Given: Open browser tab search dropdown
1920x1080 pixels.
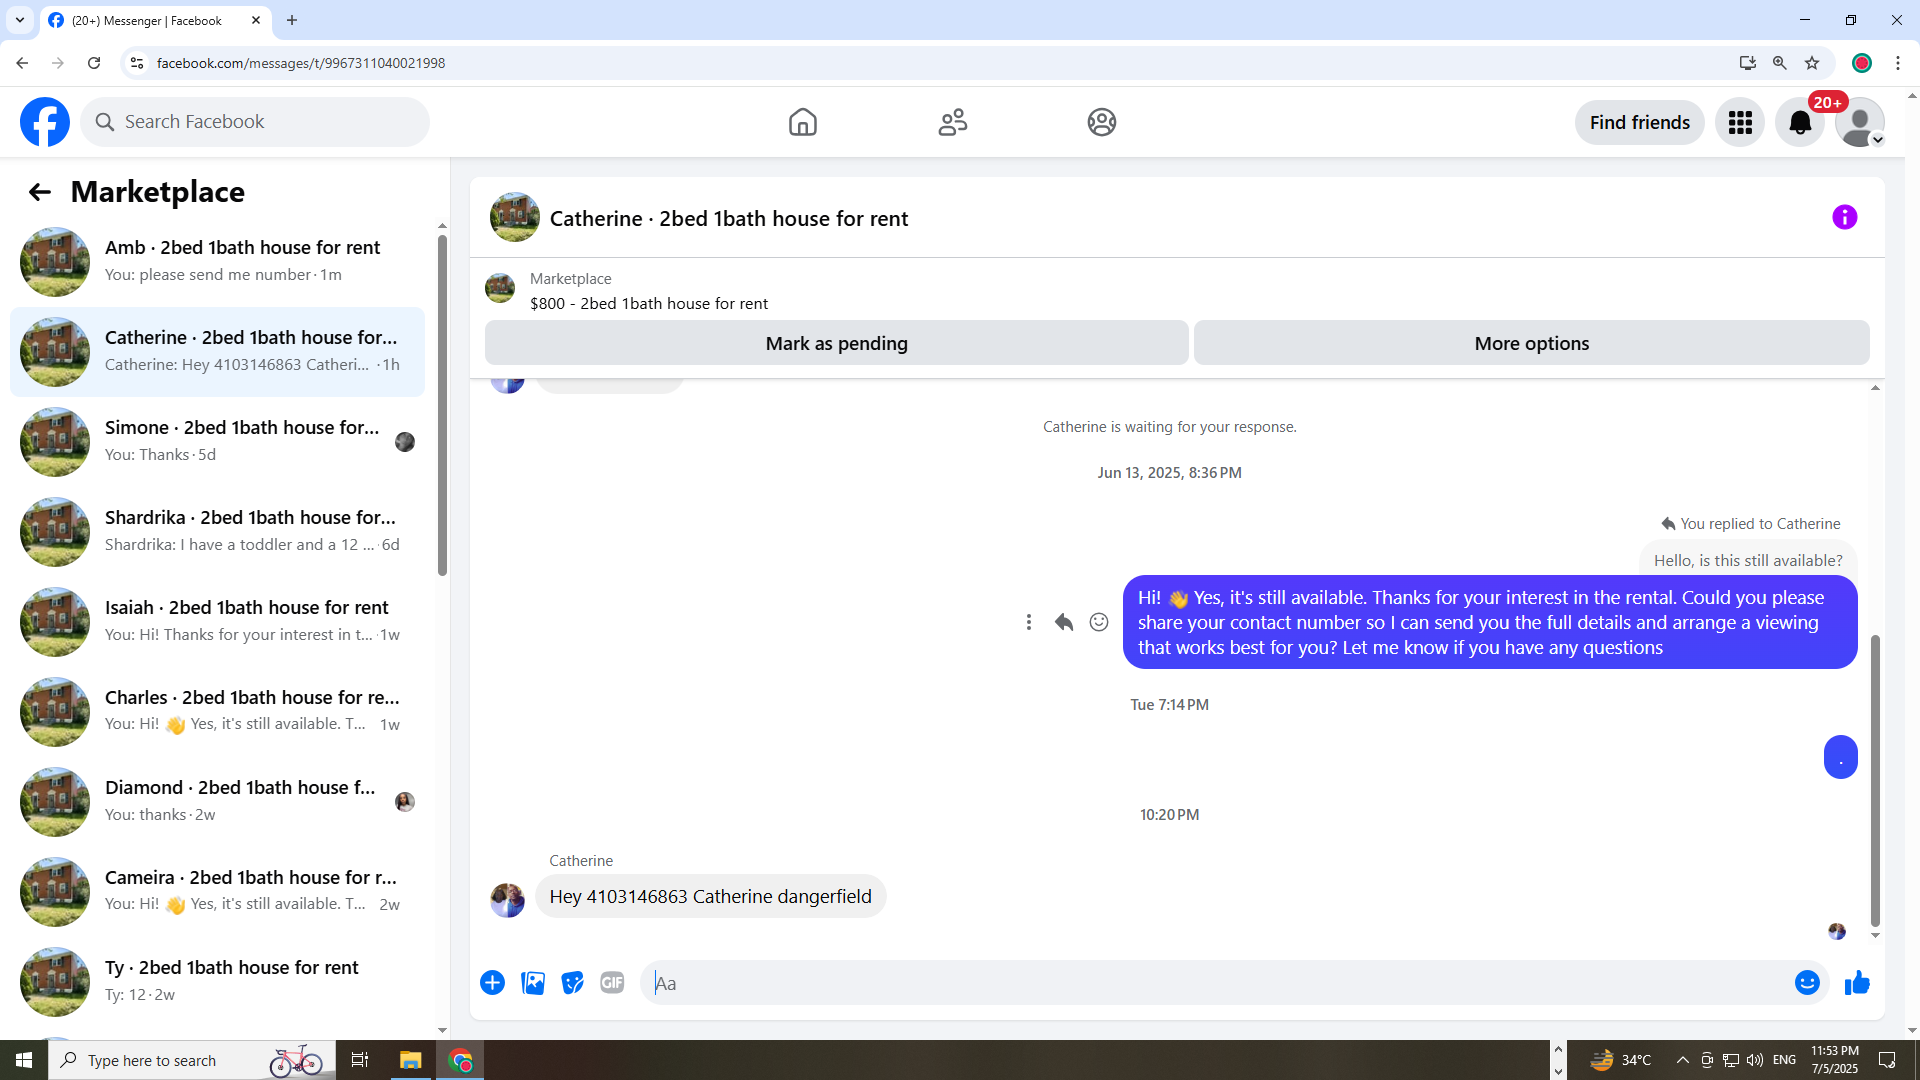Looking at the screenshot, I should (20, 20).
